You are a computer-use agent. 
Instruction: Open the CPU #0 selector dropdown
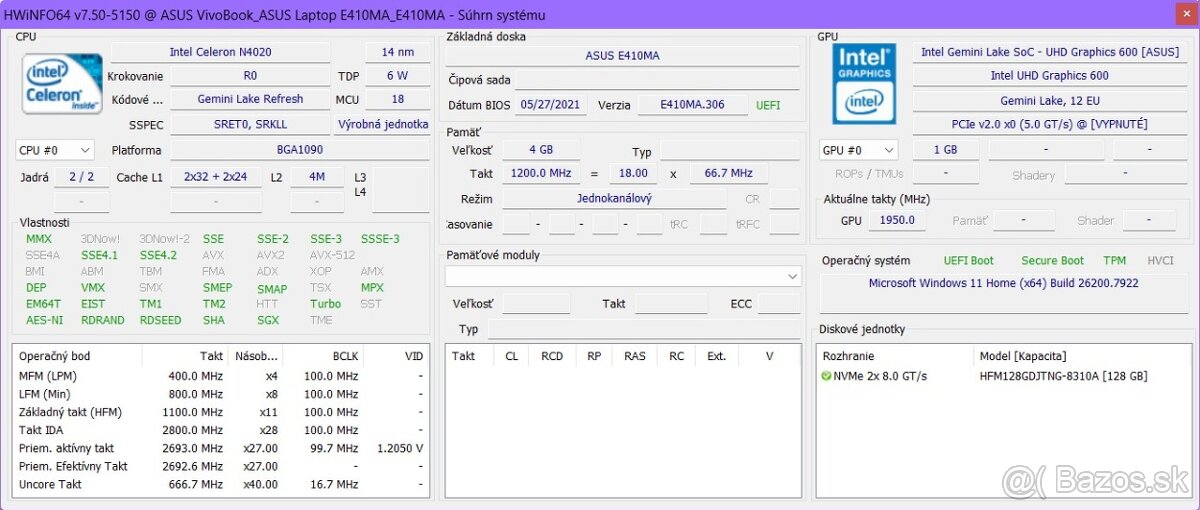(x=55, y=150)
